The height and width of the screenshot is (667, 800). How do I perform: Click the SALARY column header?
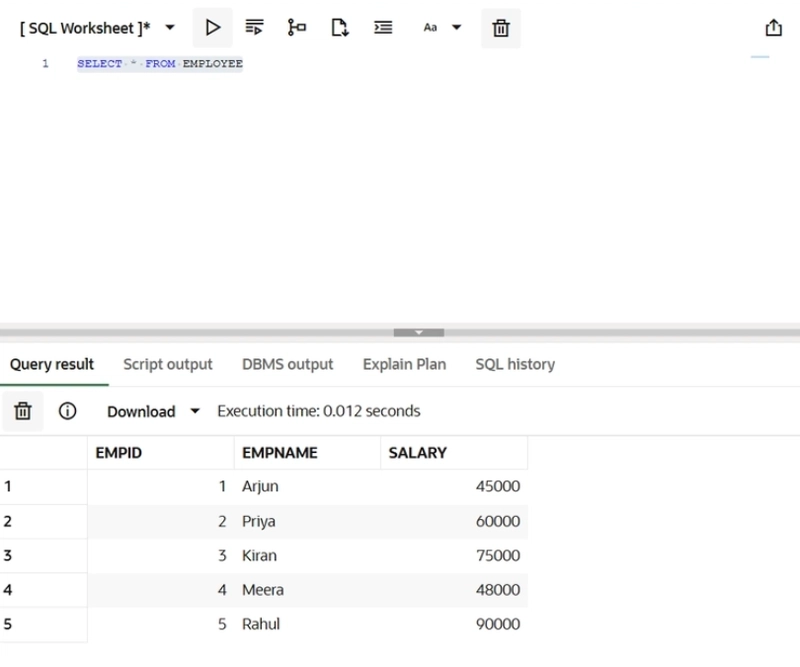[x=418, y=453]
